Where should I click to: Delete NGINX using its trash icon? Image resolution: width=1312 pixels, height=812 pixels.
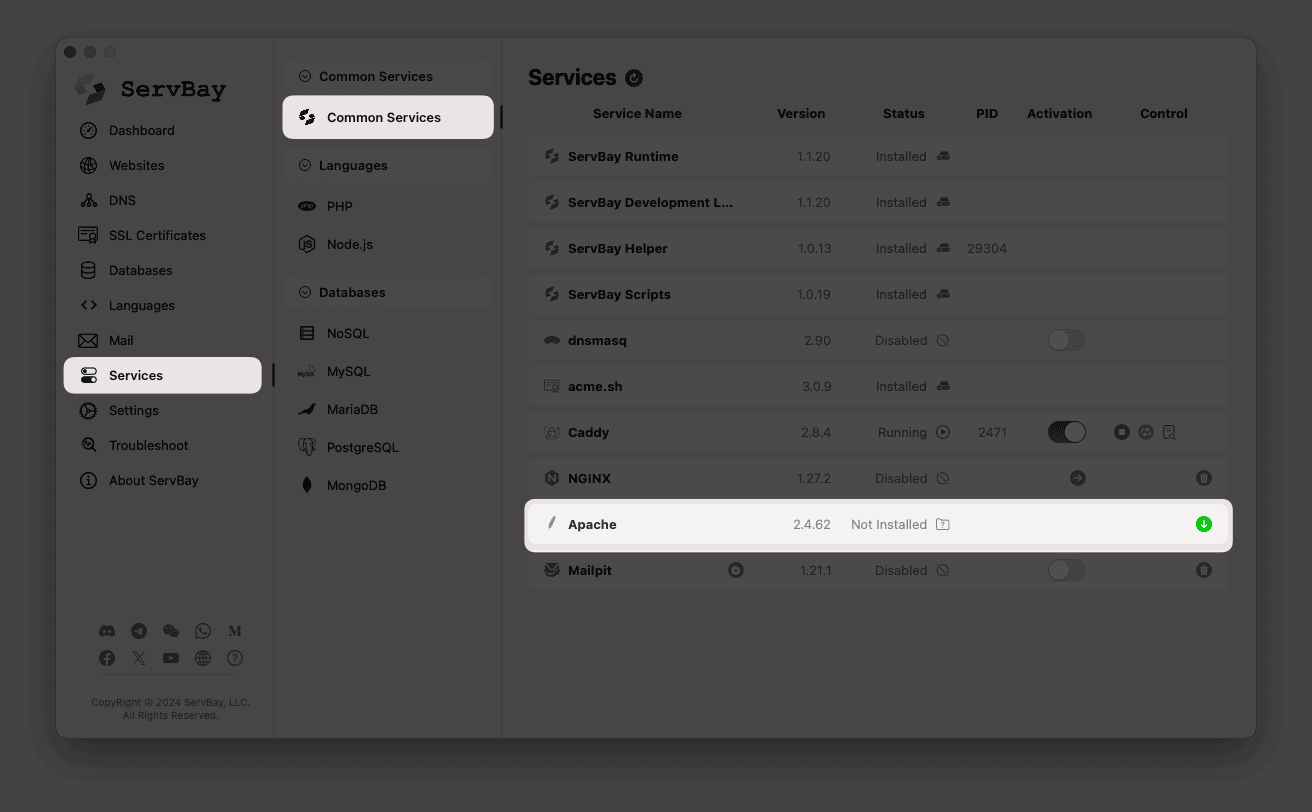1204,478
